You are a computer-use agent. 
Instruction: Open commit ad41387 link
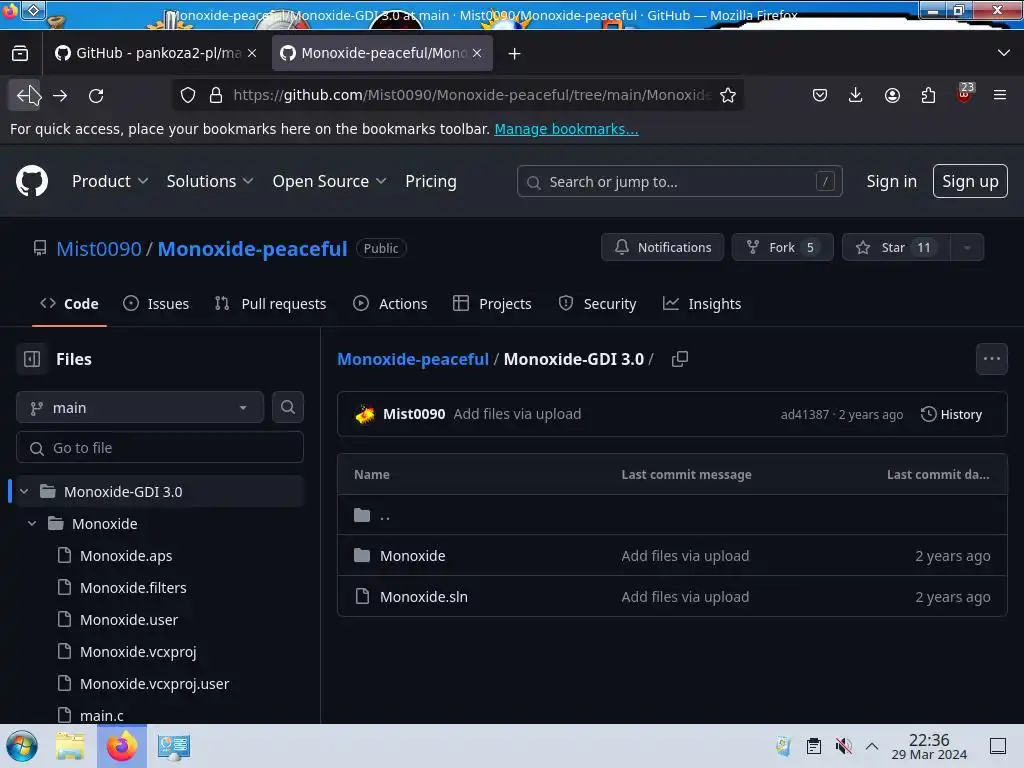804,414
